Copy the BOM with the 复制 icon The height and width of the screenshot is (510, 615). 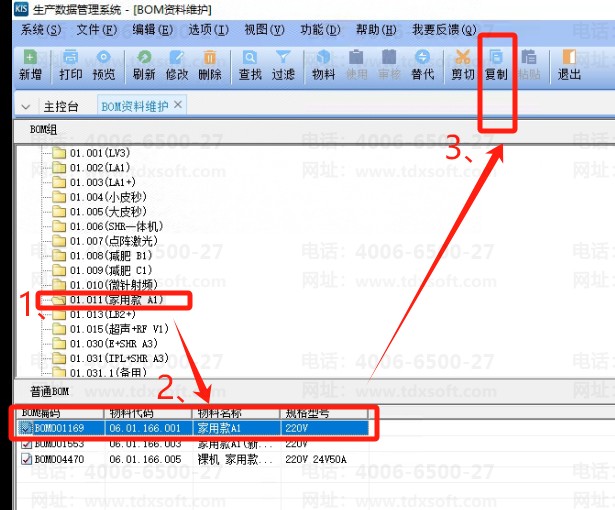pyautogui.click(x=496, y=65)
